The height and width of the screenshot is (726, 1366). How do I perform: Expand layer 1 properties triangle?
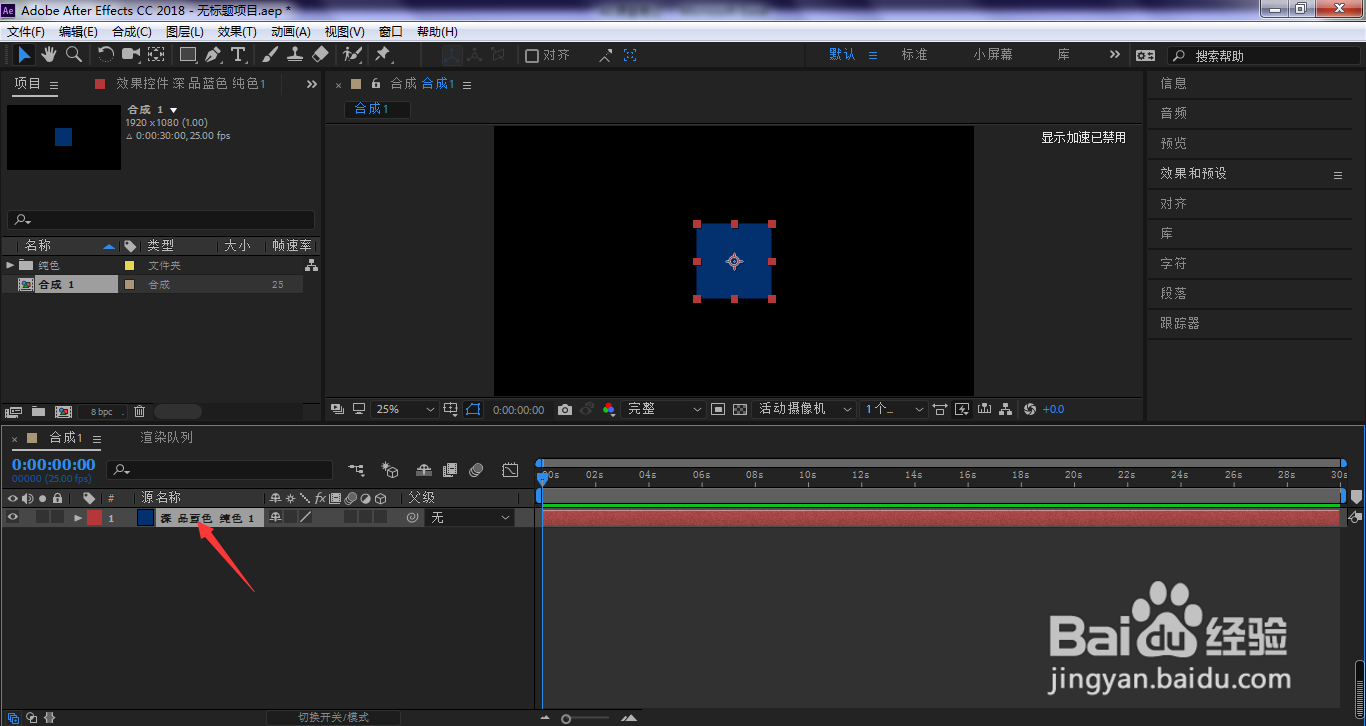pos(78,518)
